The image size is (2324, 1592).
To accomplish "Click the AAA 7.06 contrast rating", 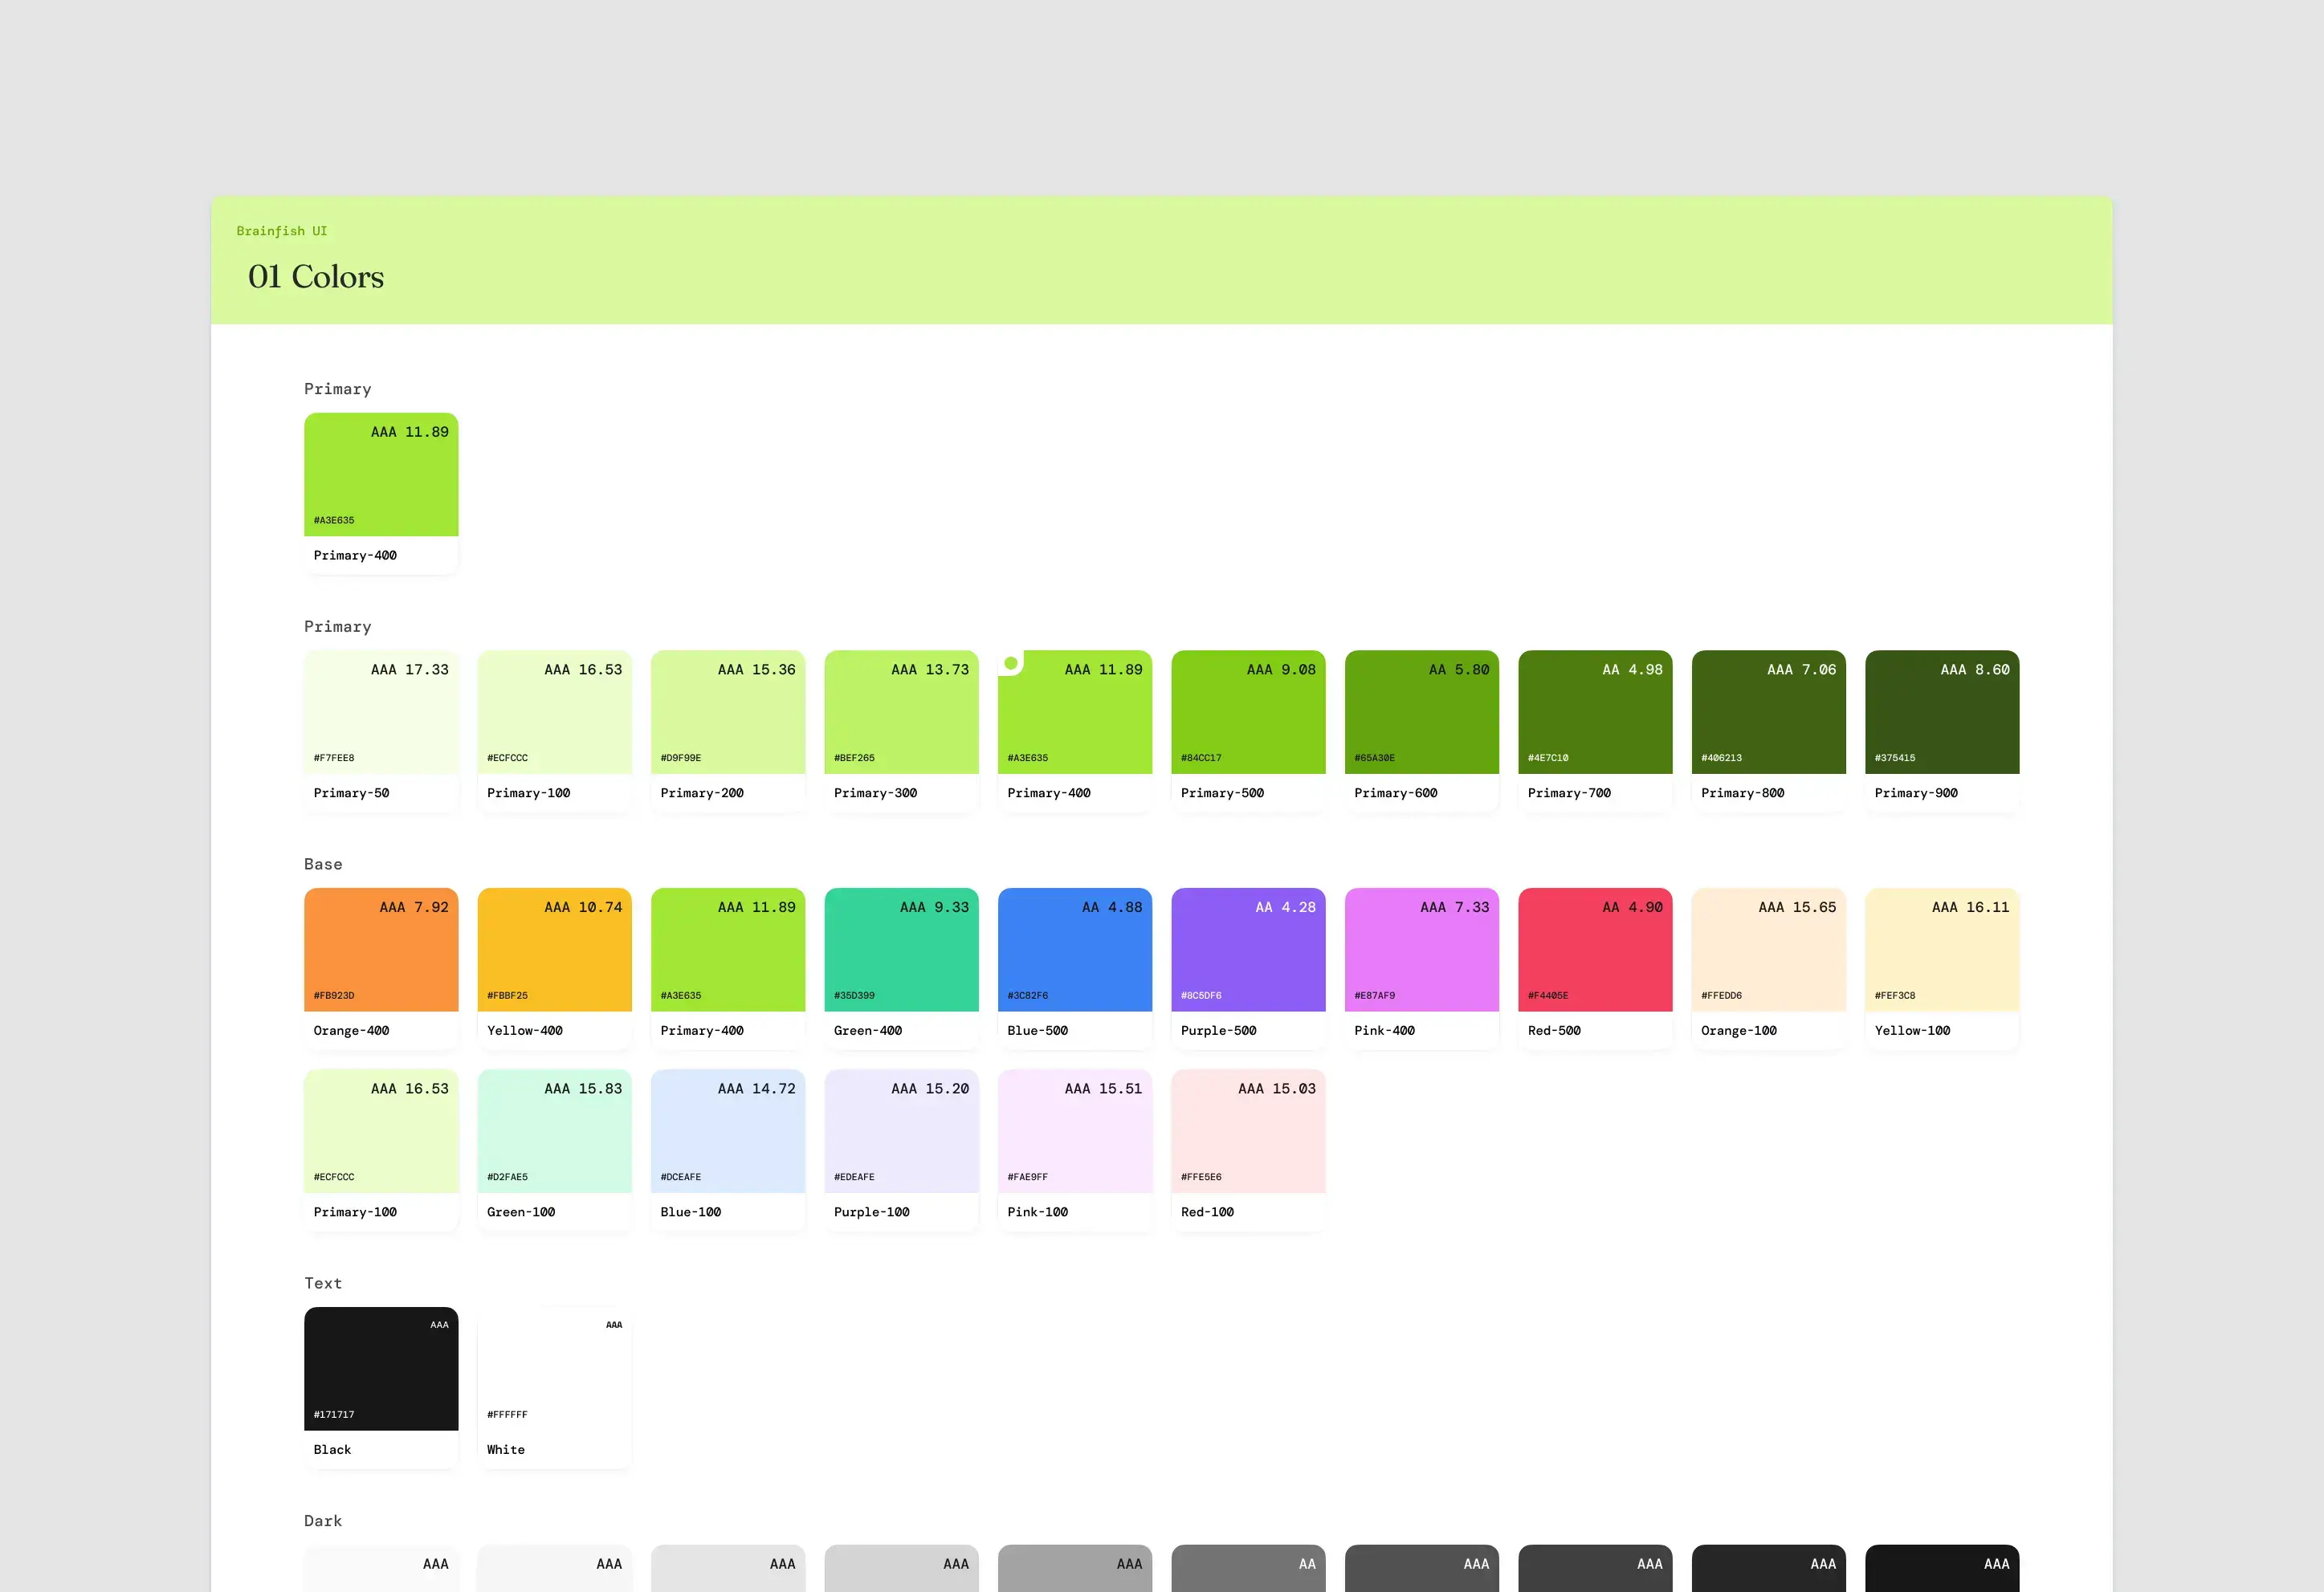I will (1802, 670).
